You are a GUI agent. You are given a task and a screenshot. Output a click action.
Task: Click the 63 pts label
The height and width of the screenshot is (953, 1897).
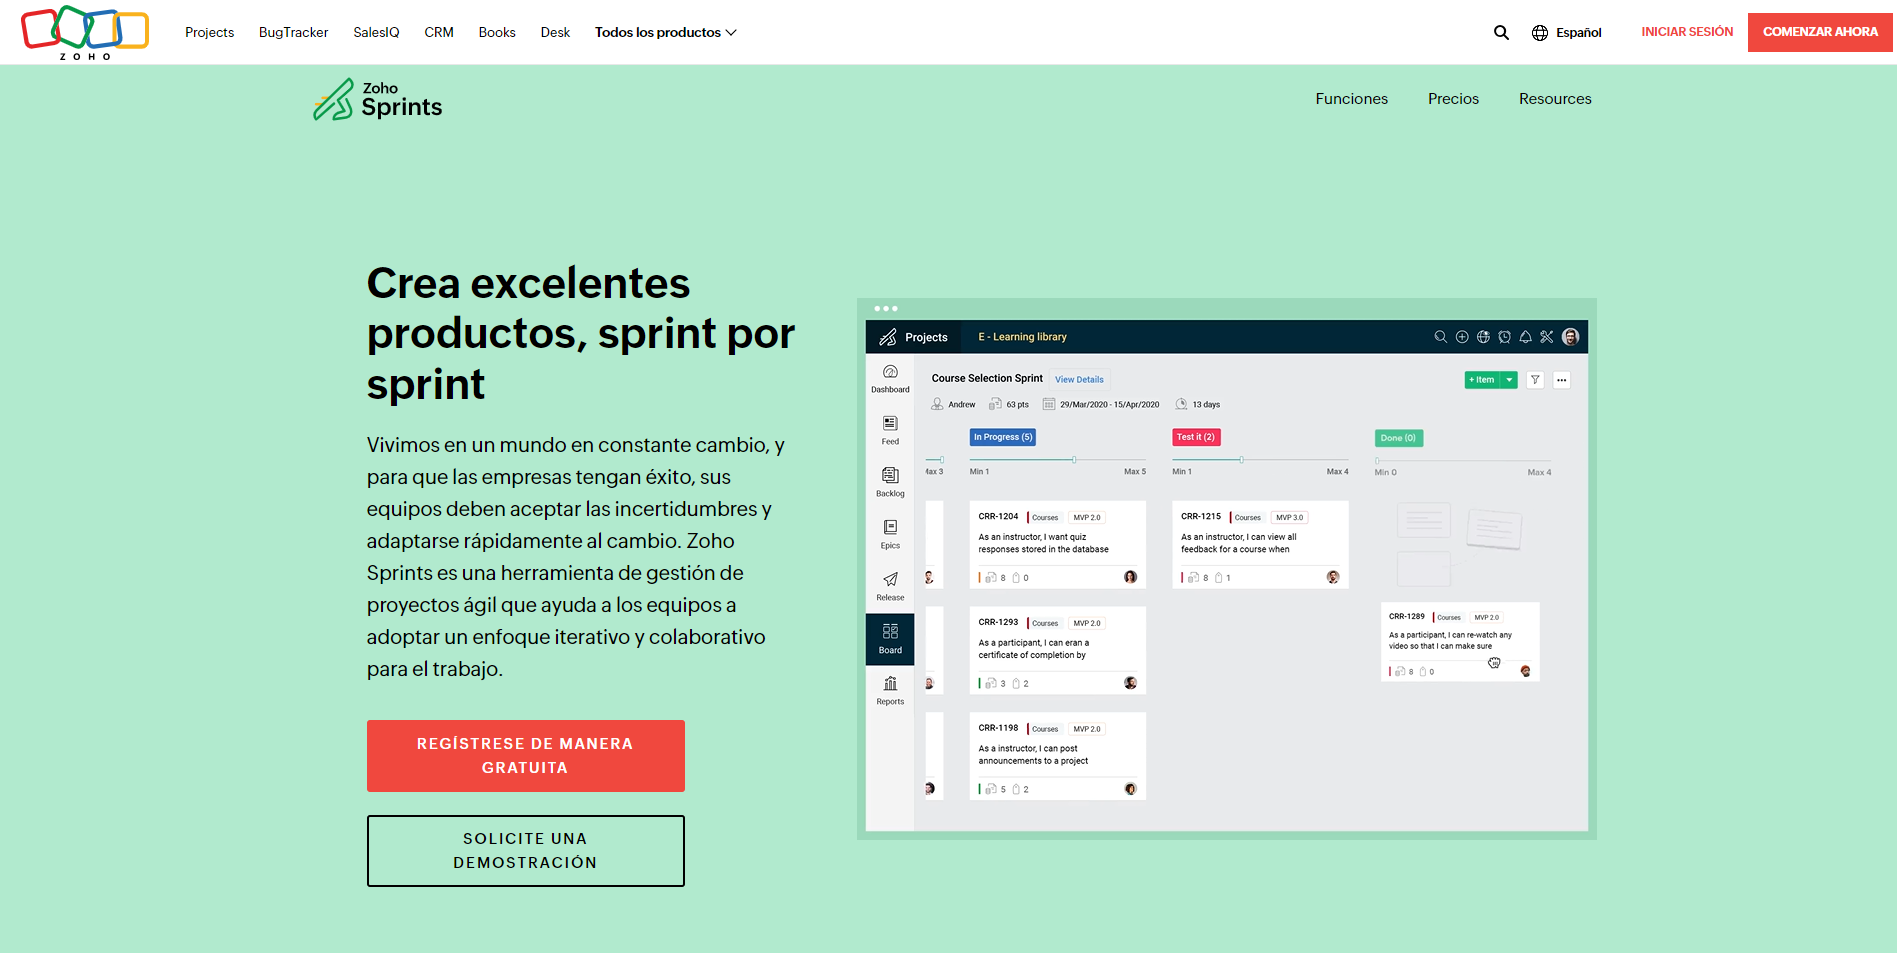pyautogui.click(x=1017, y=405)
